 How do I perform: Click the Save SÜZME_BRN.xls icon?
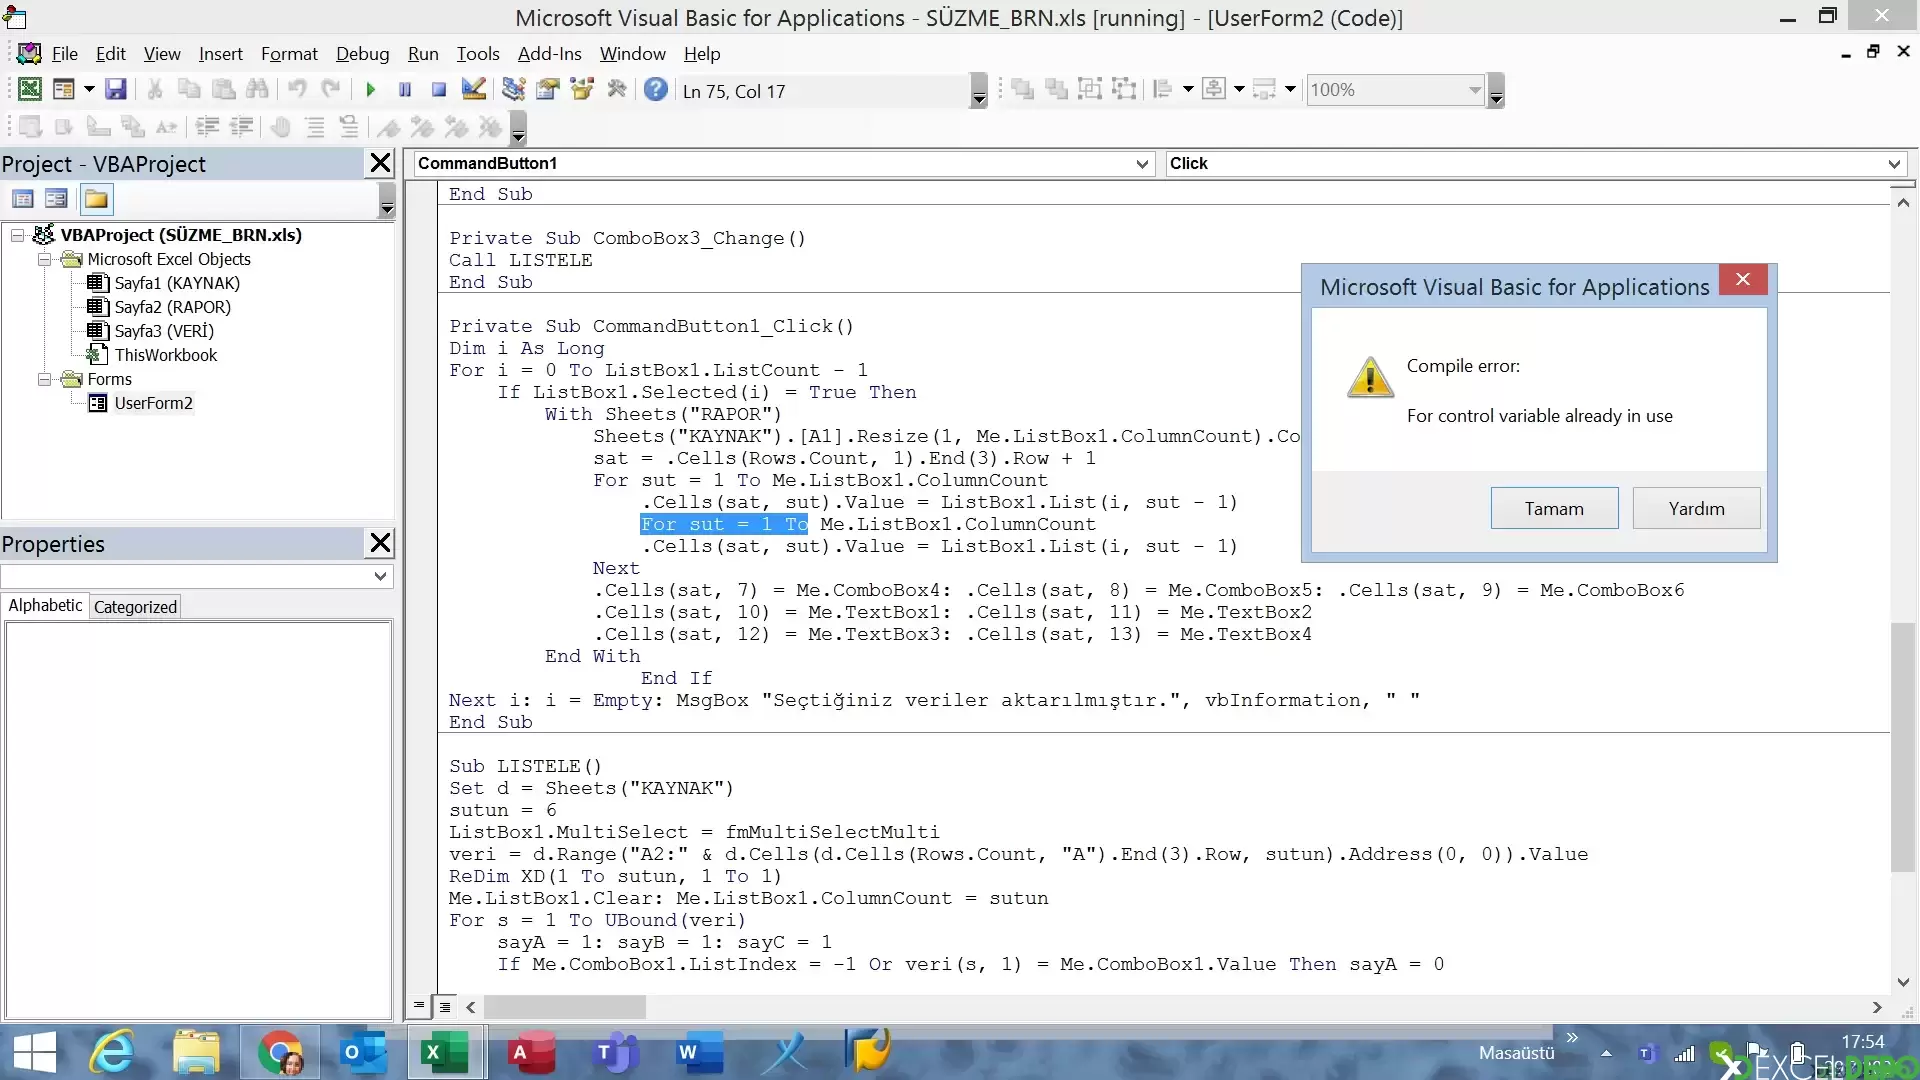tap(116, 90)
